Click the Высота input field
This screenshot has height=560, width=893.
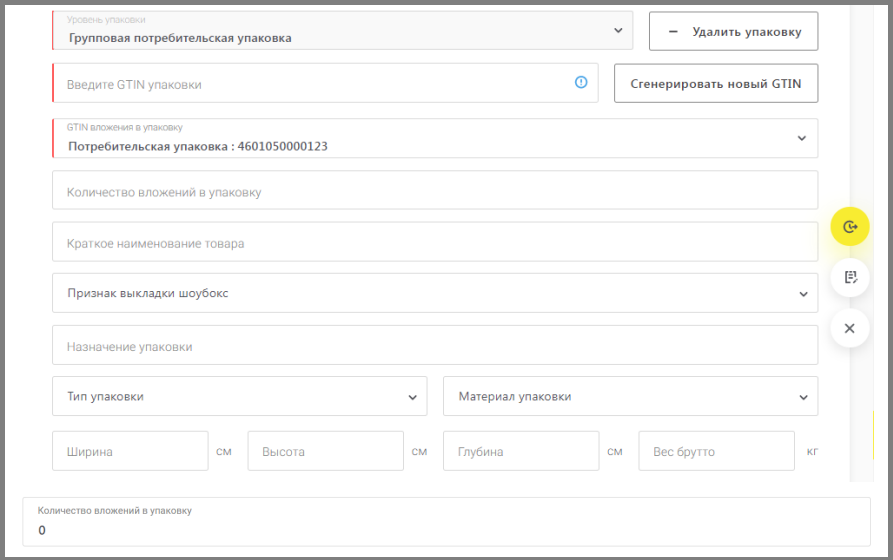click(326, 451)
